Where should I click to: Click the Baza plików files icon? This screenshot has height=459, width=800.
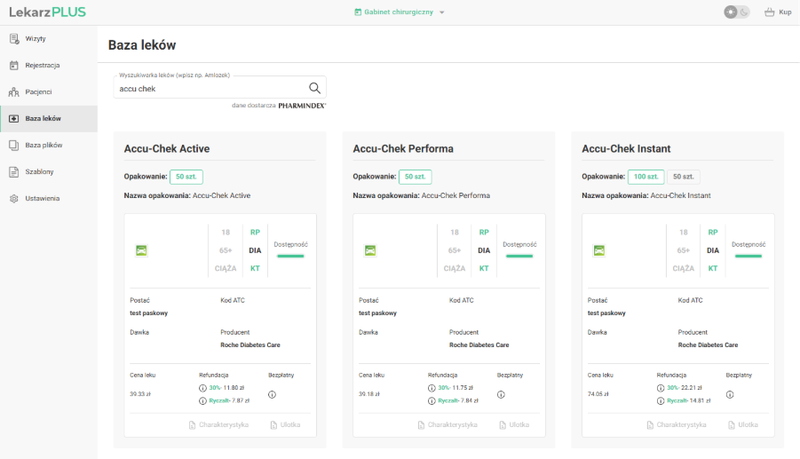coord(14,145)
